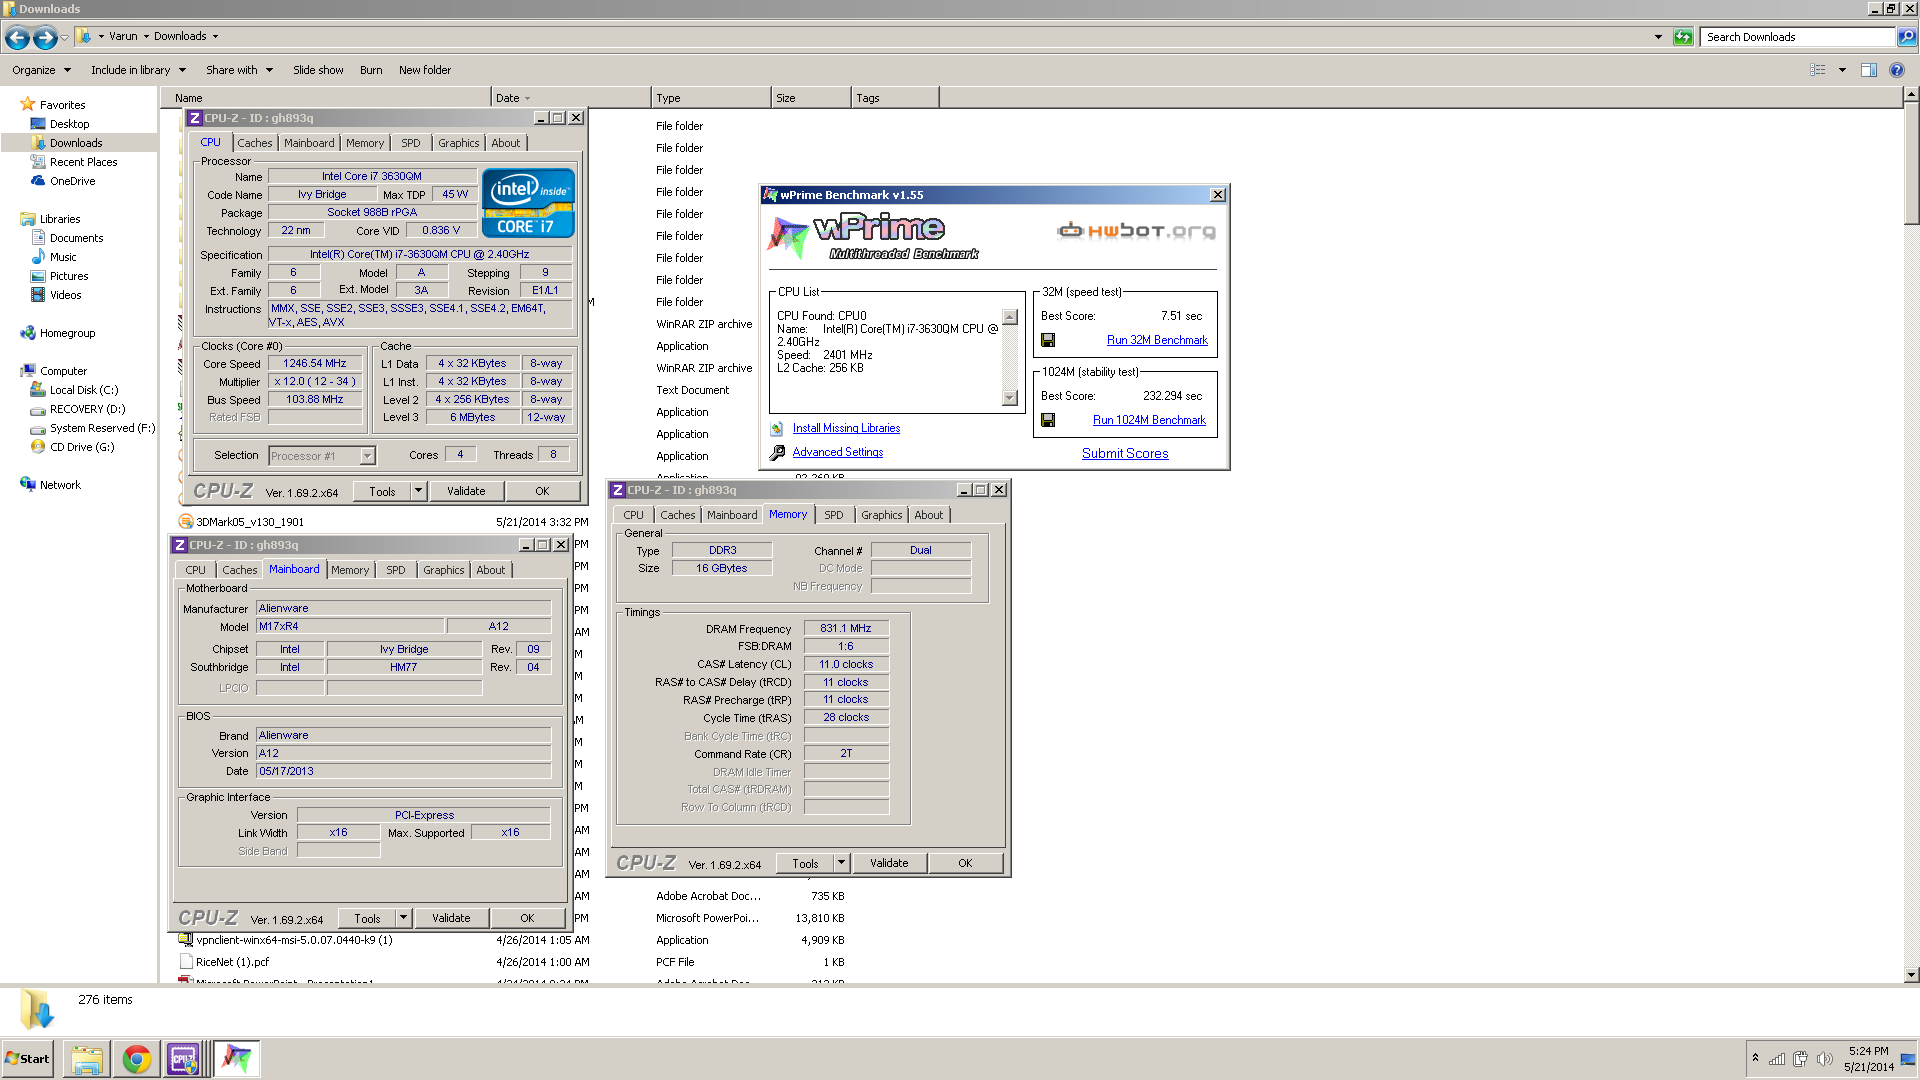Image resolution: width=1920 pixels, height=1080 pixels.
Task: Click Burn toolbar button
Action: pyautogui.click(x=371, y=70)
